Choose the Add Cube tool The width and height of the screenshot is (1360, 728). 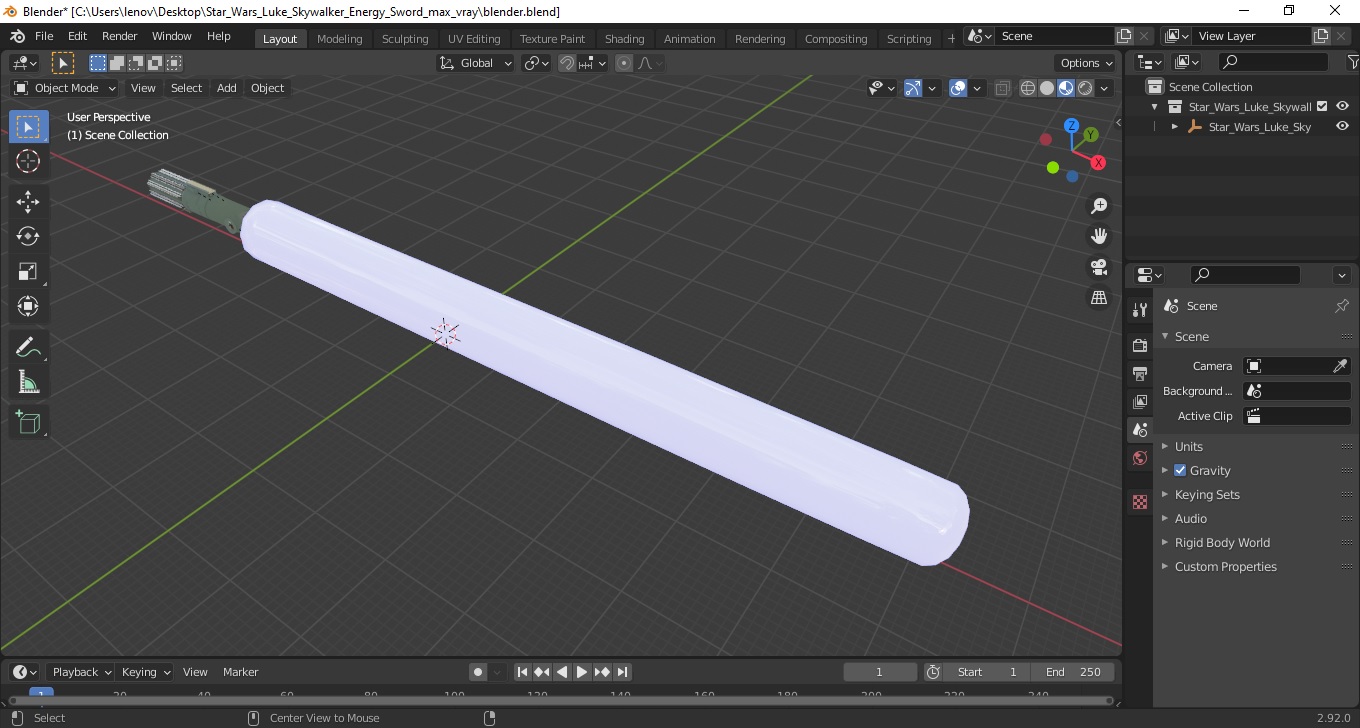point(28,422)
